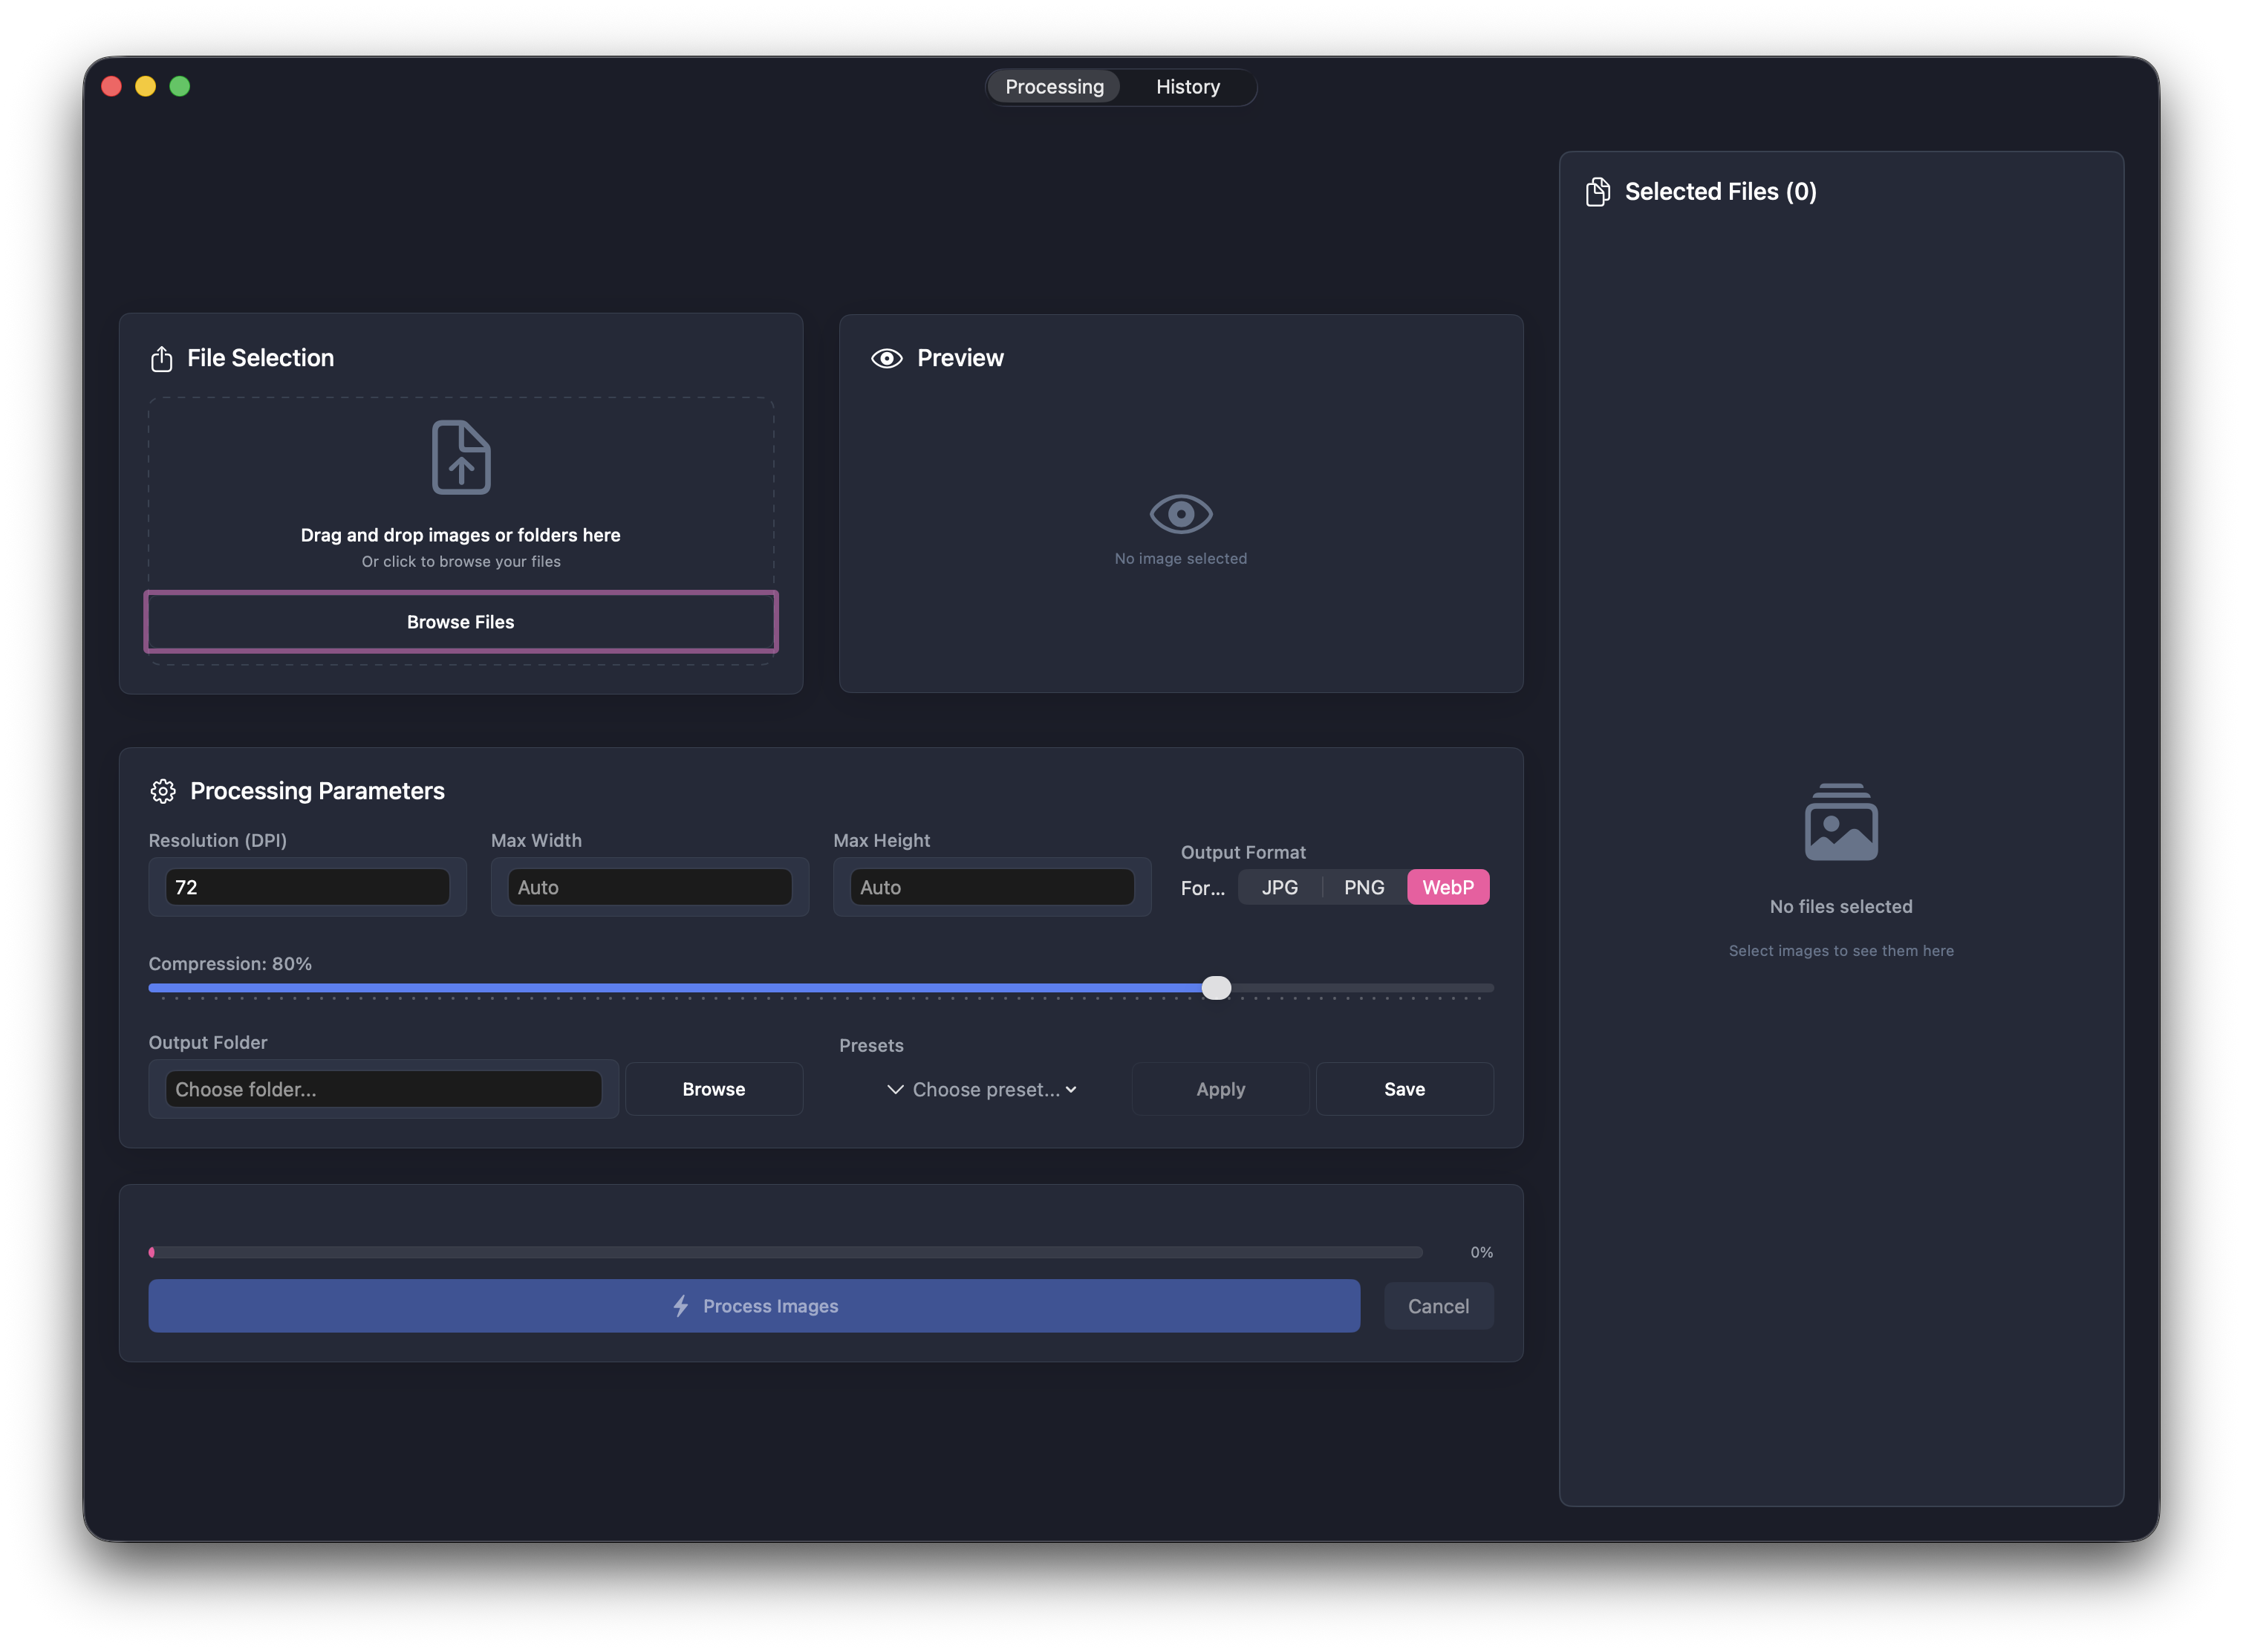This screenshot has height=1652, width=2243.
Task: Select JPG output format
Action: pyautogui.click(x=1279, y=888)
